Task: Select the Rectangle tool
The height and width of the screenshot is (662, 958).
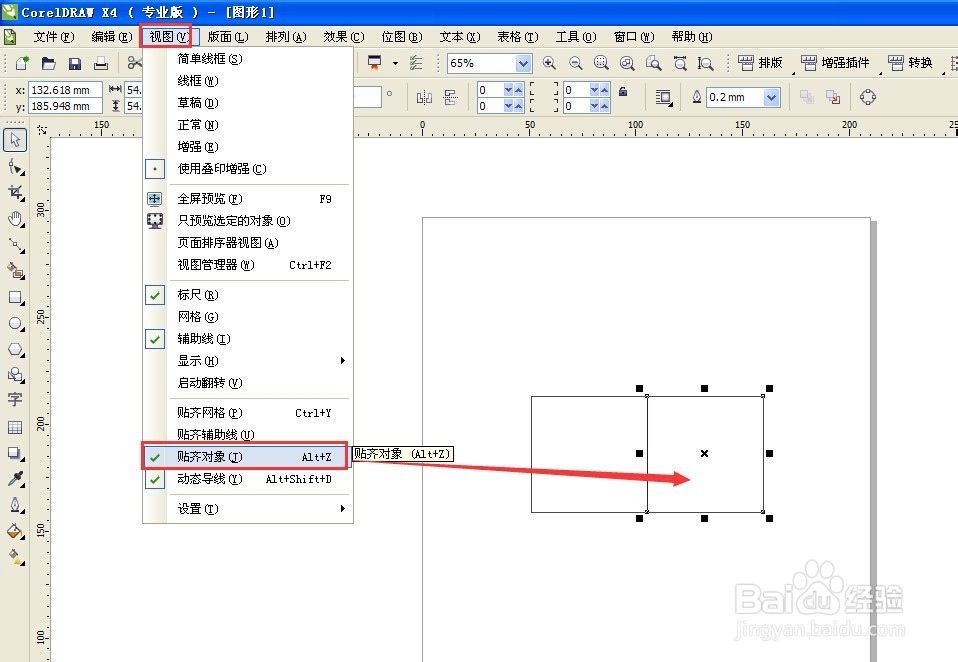Action: coord(15,297)
